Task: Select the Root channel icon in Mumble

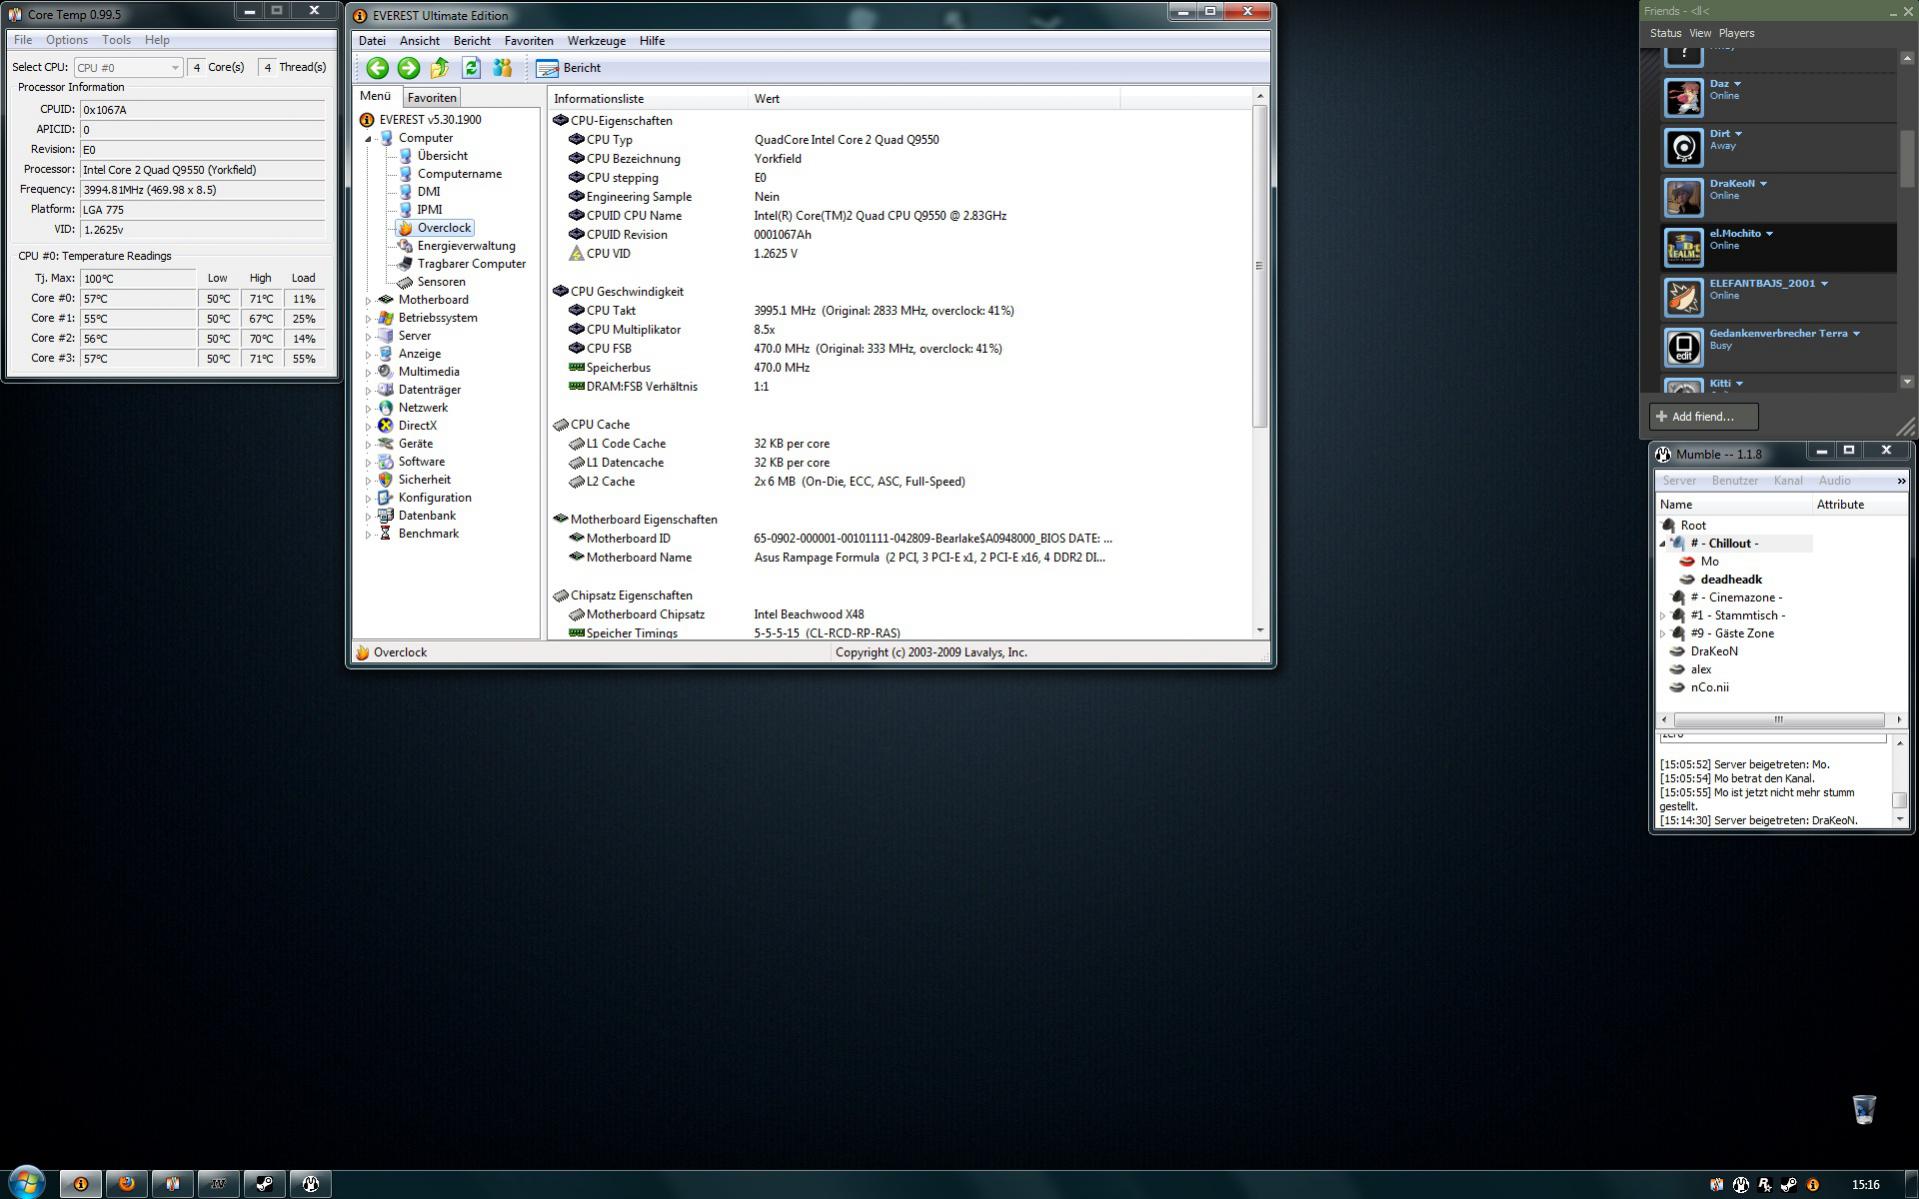Action: coord(1668,525)
